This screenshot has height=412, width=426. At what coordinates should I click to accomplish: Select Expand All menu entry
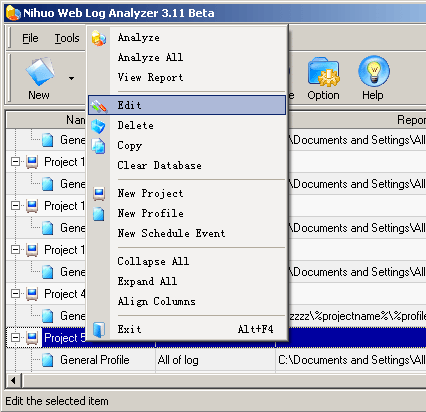click(x=187, y=281)
